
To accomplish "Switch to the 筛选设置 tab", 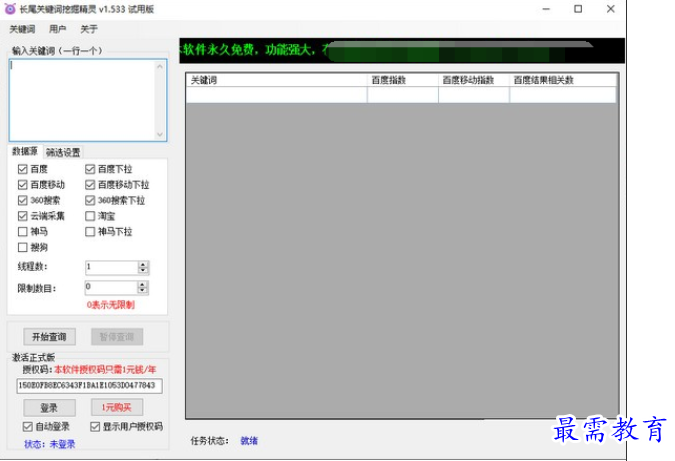I will [63, 152].
